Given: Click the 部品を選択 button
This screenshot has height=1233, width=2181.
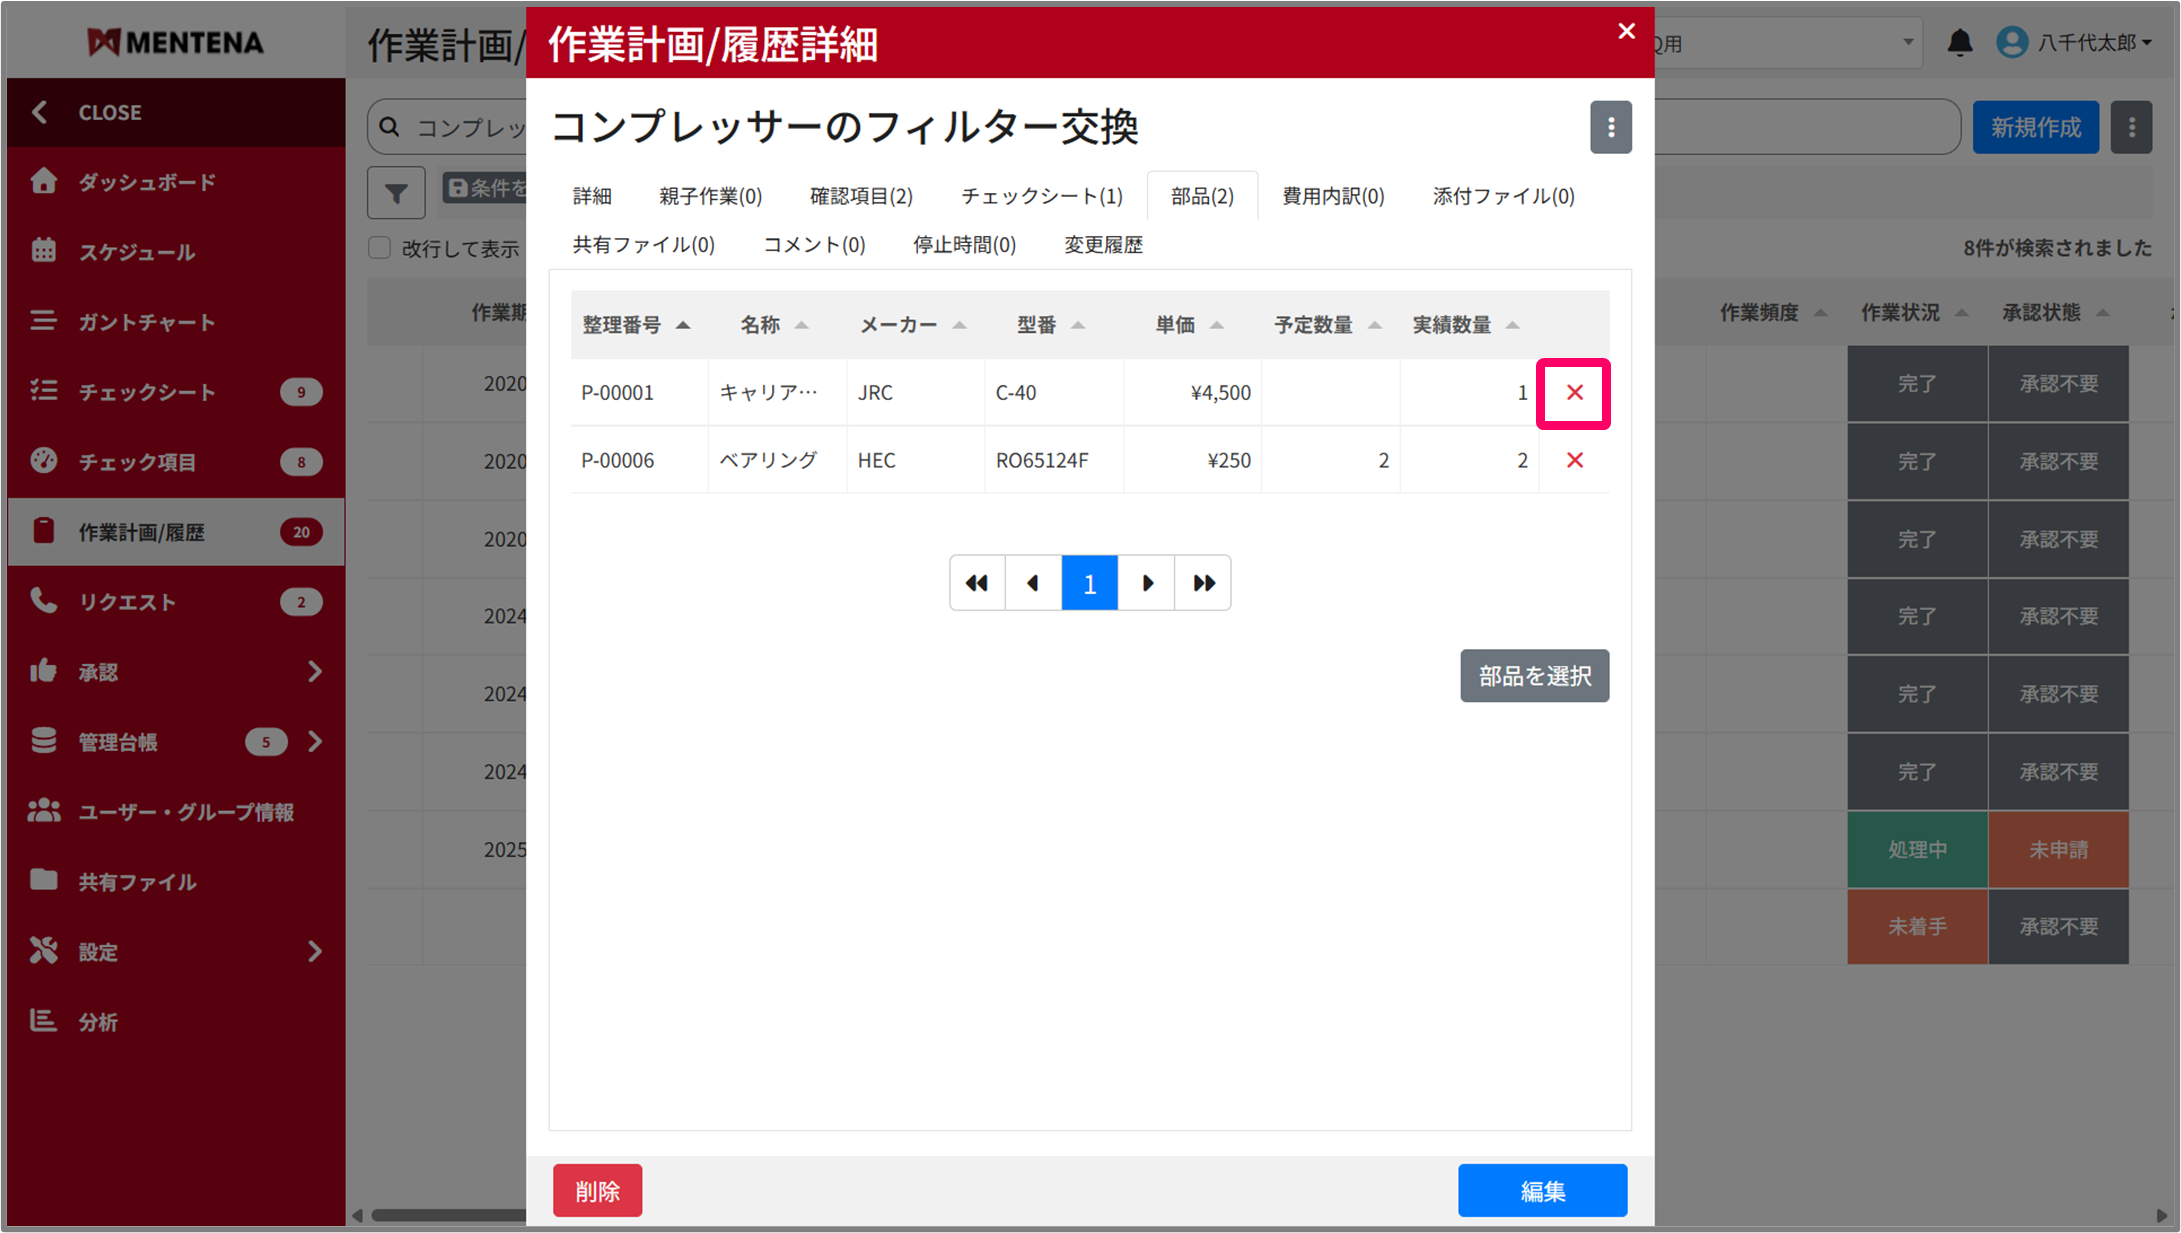Looking at the screenshot, I should pyautogui.click(x=1534, y=676).
